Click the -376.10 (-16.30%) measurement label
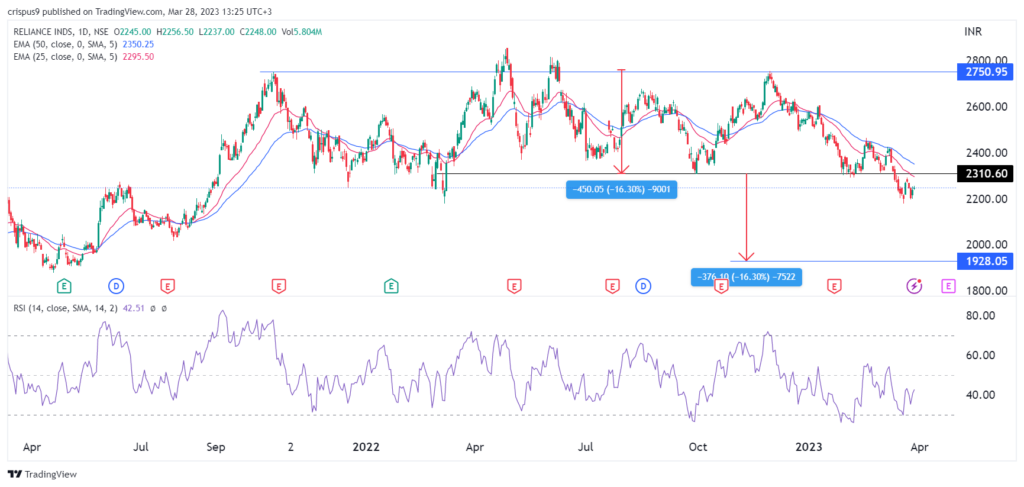 (746, 277)
